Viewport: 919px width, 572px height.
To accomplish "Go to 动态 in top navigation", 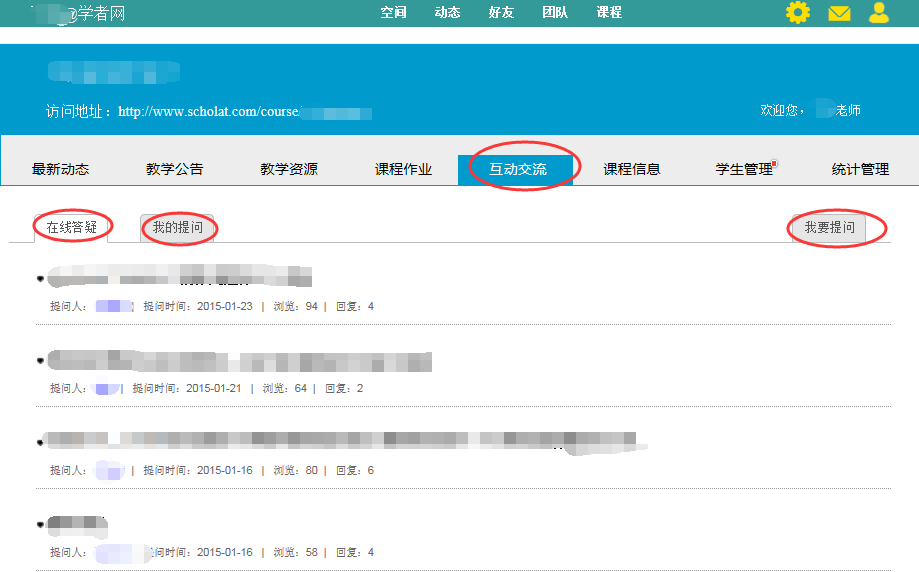I will click(x=448, y=13).
